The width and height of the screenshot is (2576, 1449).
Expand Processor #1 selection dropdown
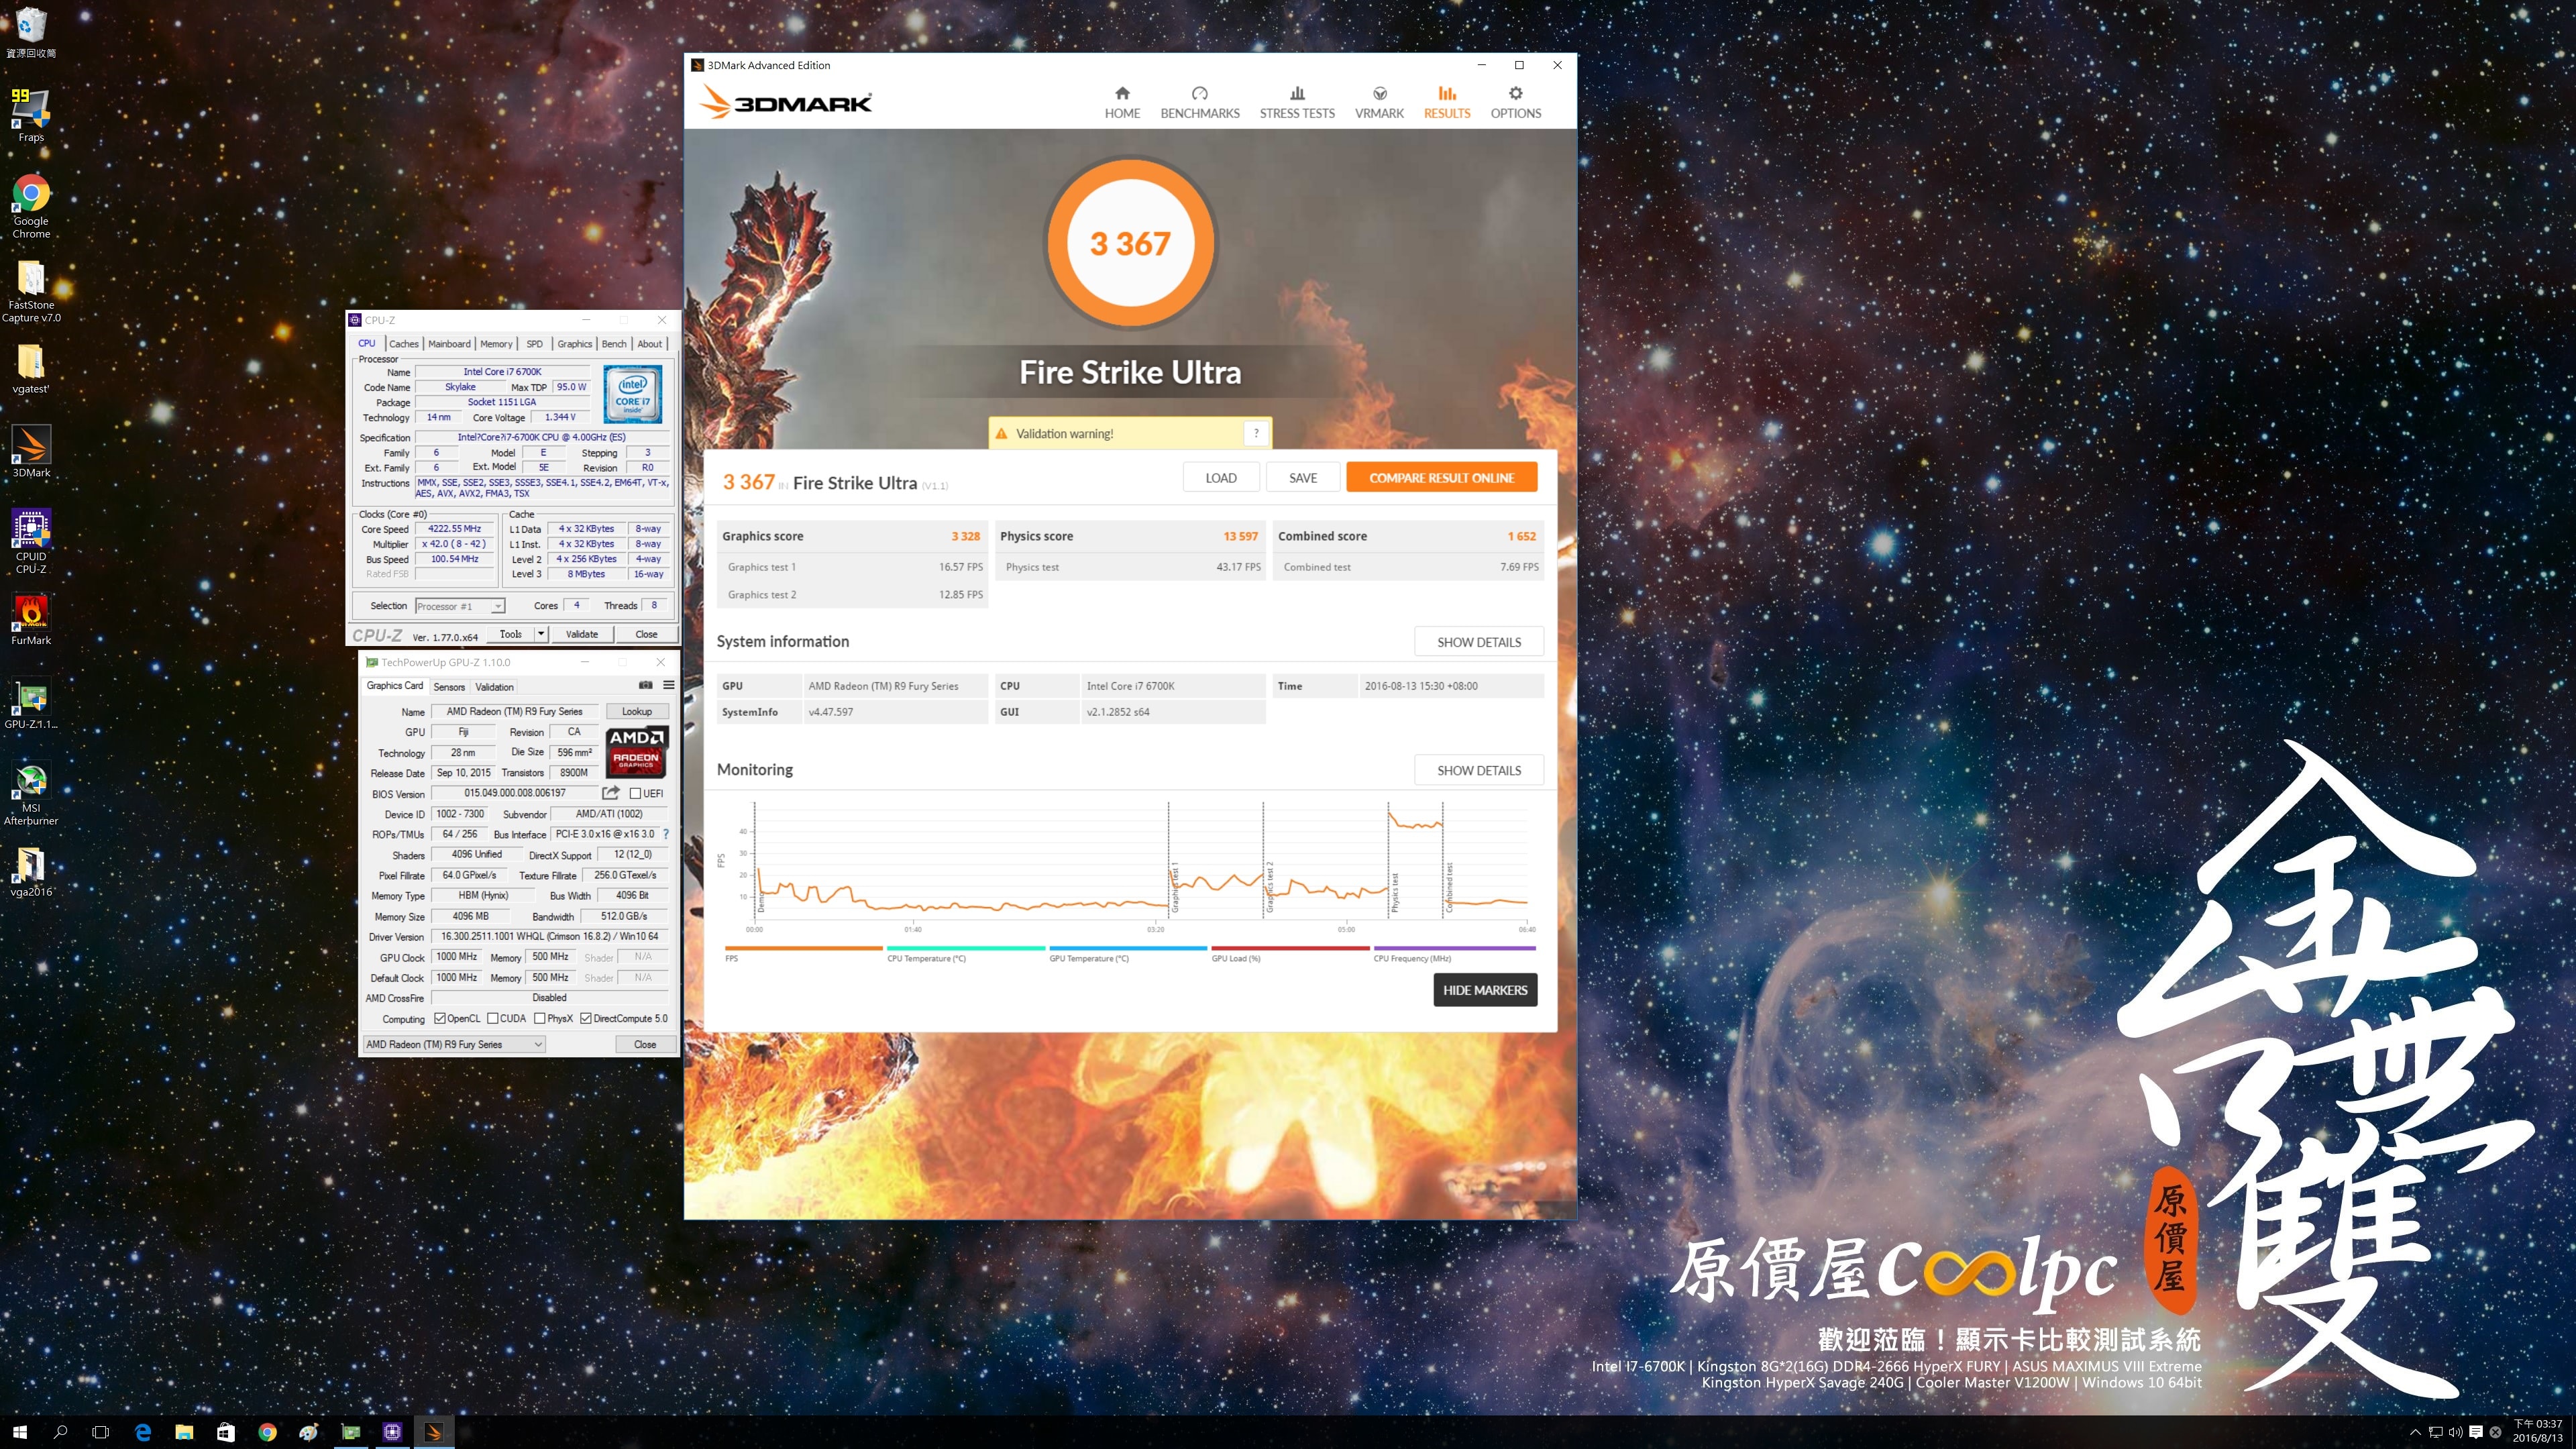click(x=497, y=606)
